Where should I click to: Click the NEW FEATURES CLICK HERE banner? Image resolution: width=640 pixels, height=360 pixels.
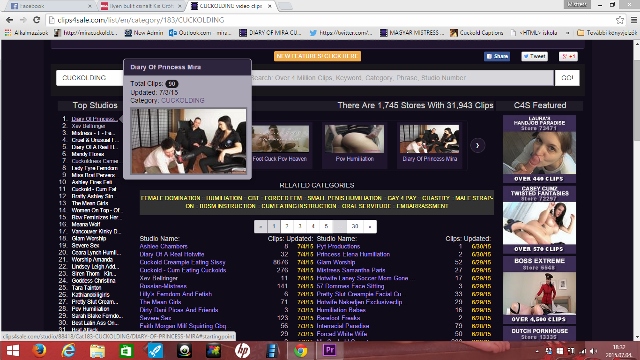click(x=317, y=56)
